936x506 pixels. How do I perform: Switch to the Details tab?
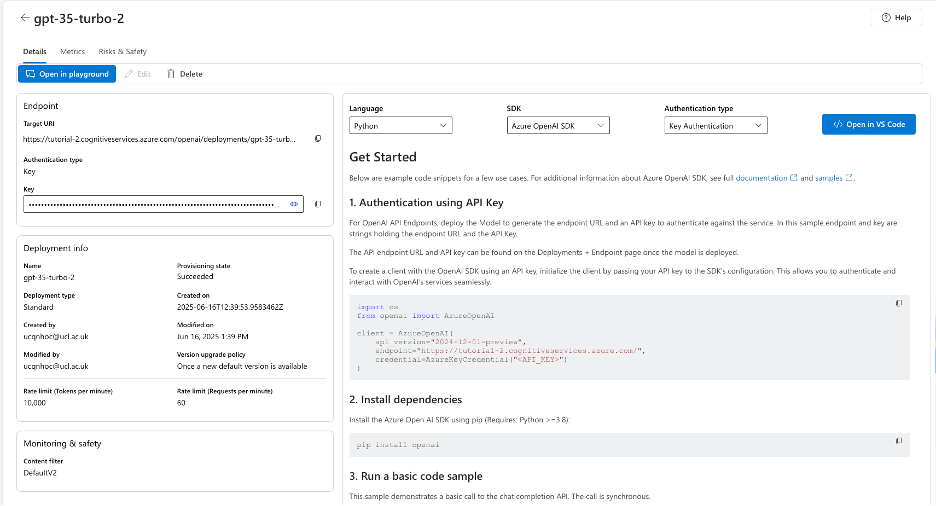pos(35,51)
